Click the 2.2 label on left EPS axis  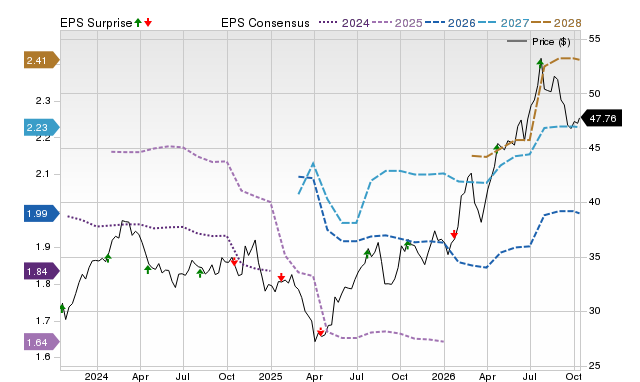(x=43, y=138)
